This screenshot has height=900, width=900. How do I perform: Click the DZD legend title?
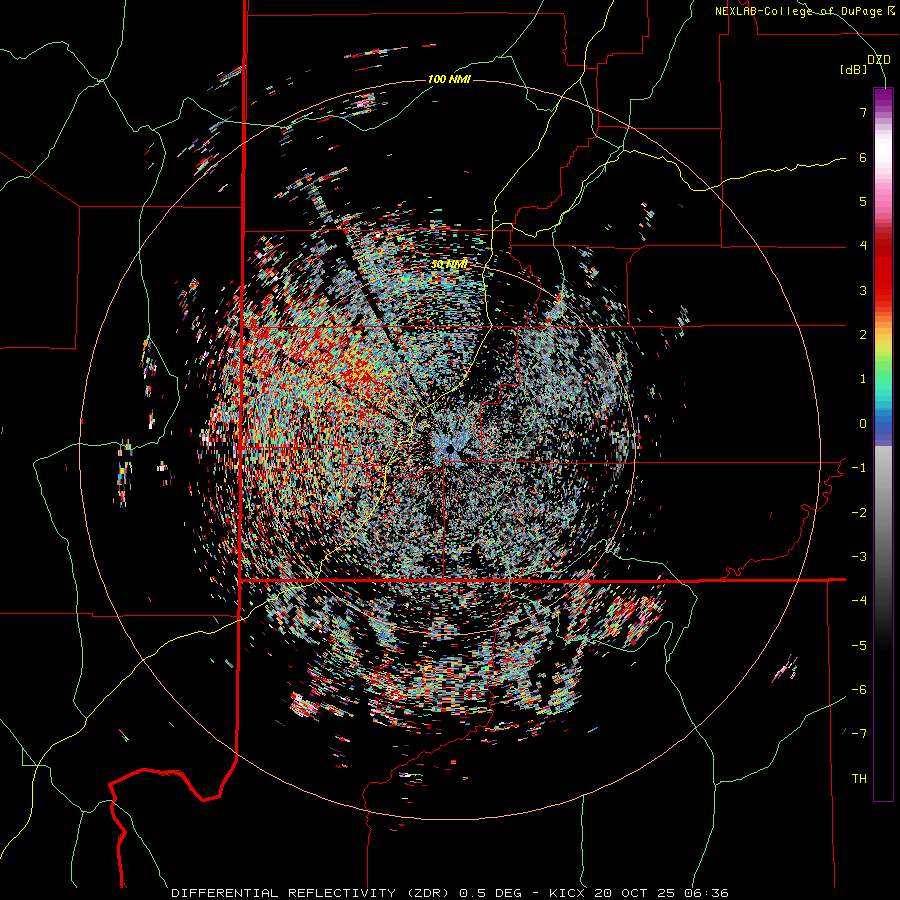[879, 60]
